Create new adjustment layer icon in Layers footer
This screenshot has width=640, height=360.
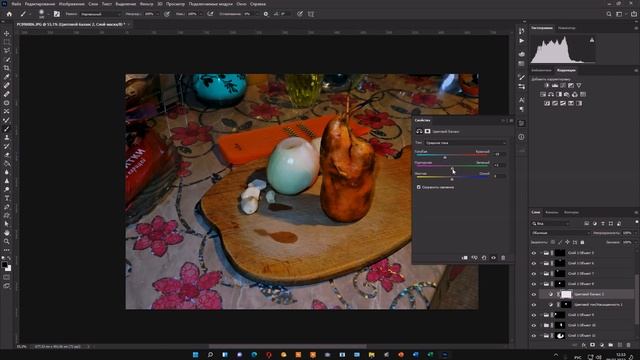tap(602, 345)
